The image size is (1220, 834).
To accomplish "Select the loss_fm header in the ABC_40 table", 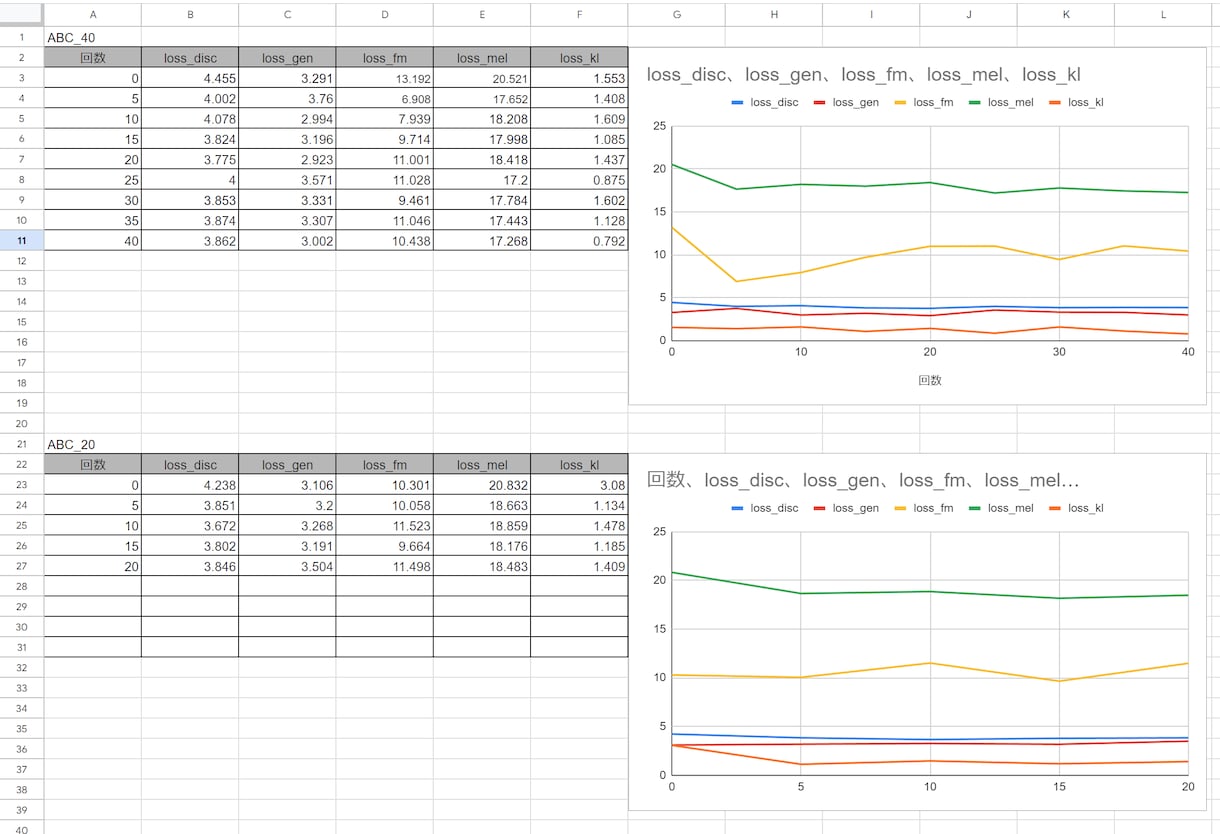I will 384,58.
